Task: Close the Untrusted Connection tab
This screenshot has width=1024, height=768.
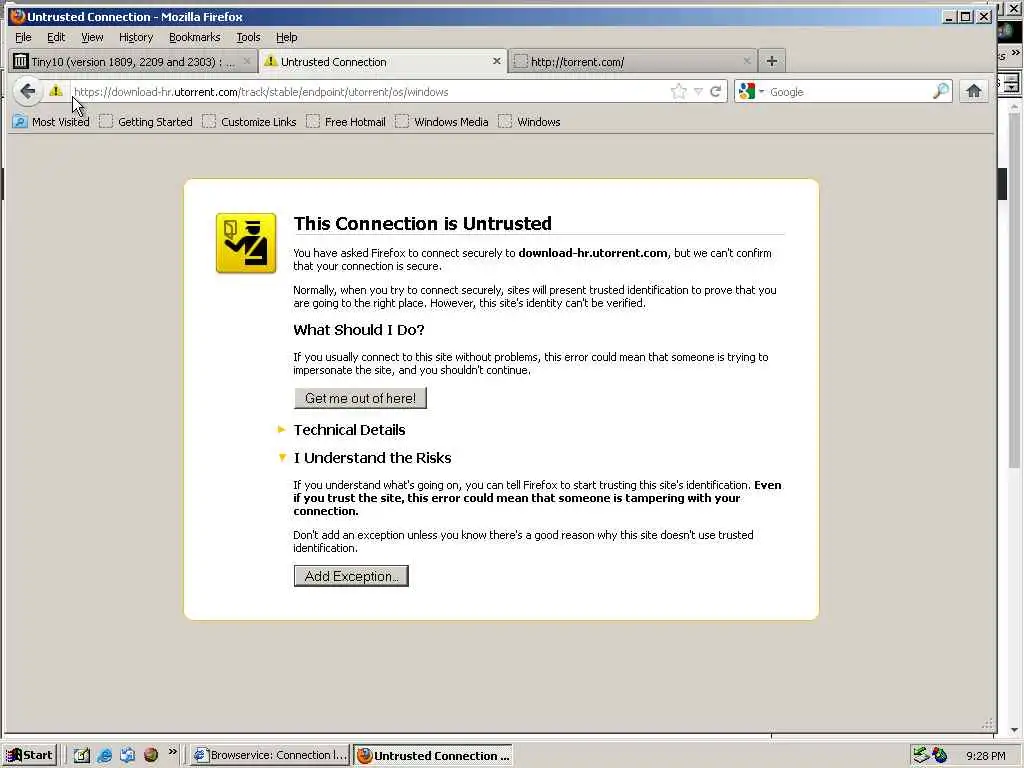Action: tap(496, 61)
